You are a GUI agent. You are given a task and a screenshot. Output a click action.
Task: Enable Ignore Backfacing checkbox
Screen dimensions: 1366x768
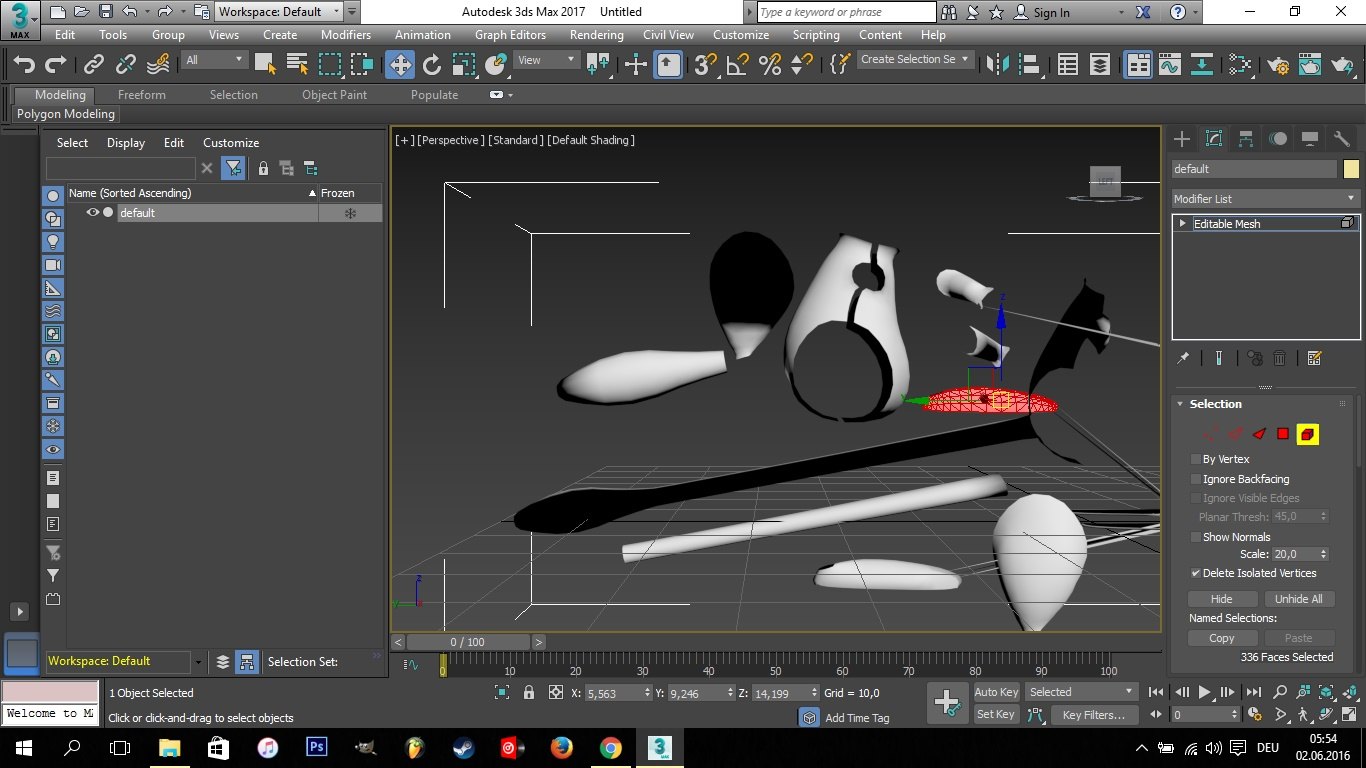(x=1196, y=479)
